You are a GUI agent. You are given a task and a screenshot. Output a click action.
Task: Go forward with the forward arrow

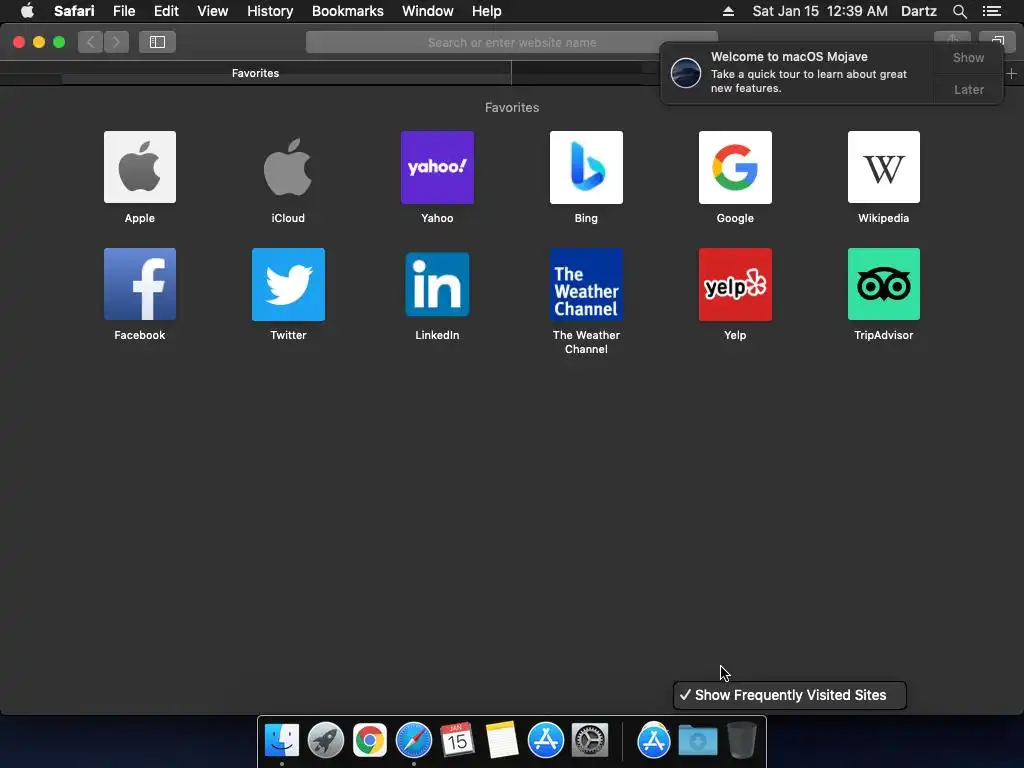coord(116,42)
